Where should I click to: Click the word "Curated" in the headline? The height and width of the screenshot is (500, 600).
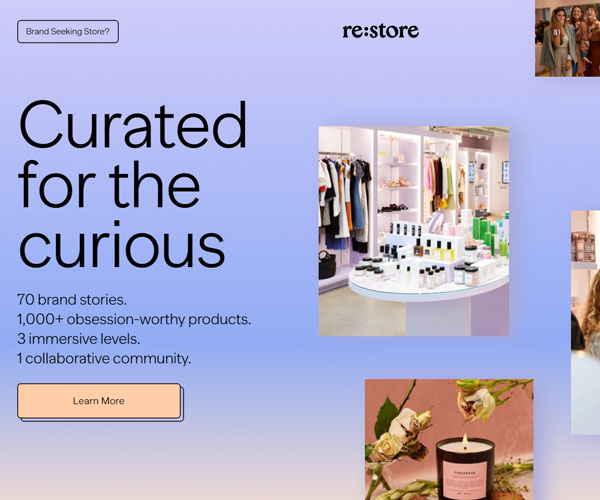click(133, 124)
